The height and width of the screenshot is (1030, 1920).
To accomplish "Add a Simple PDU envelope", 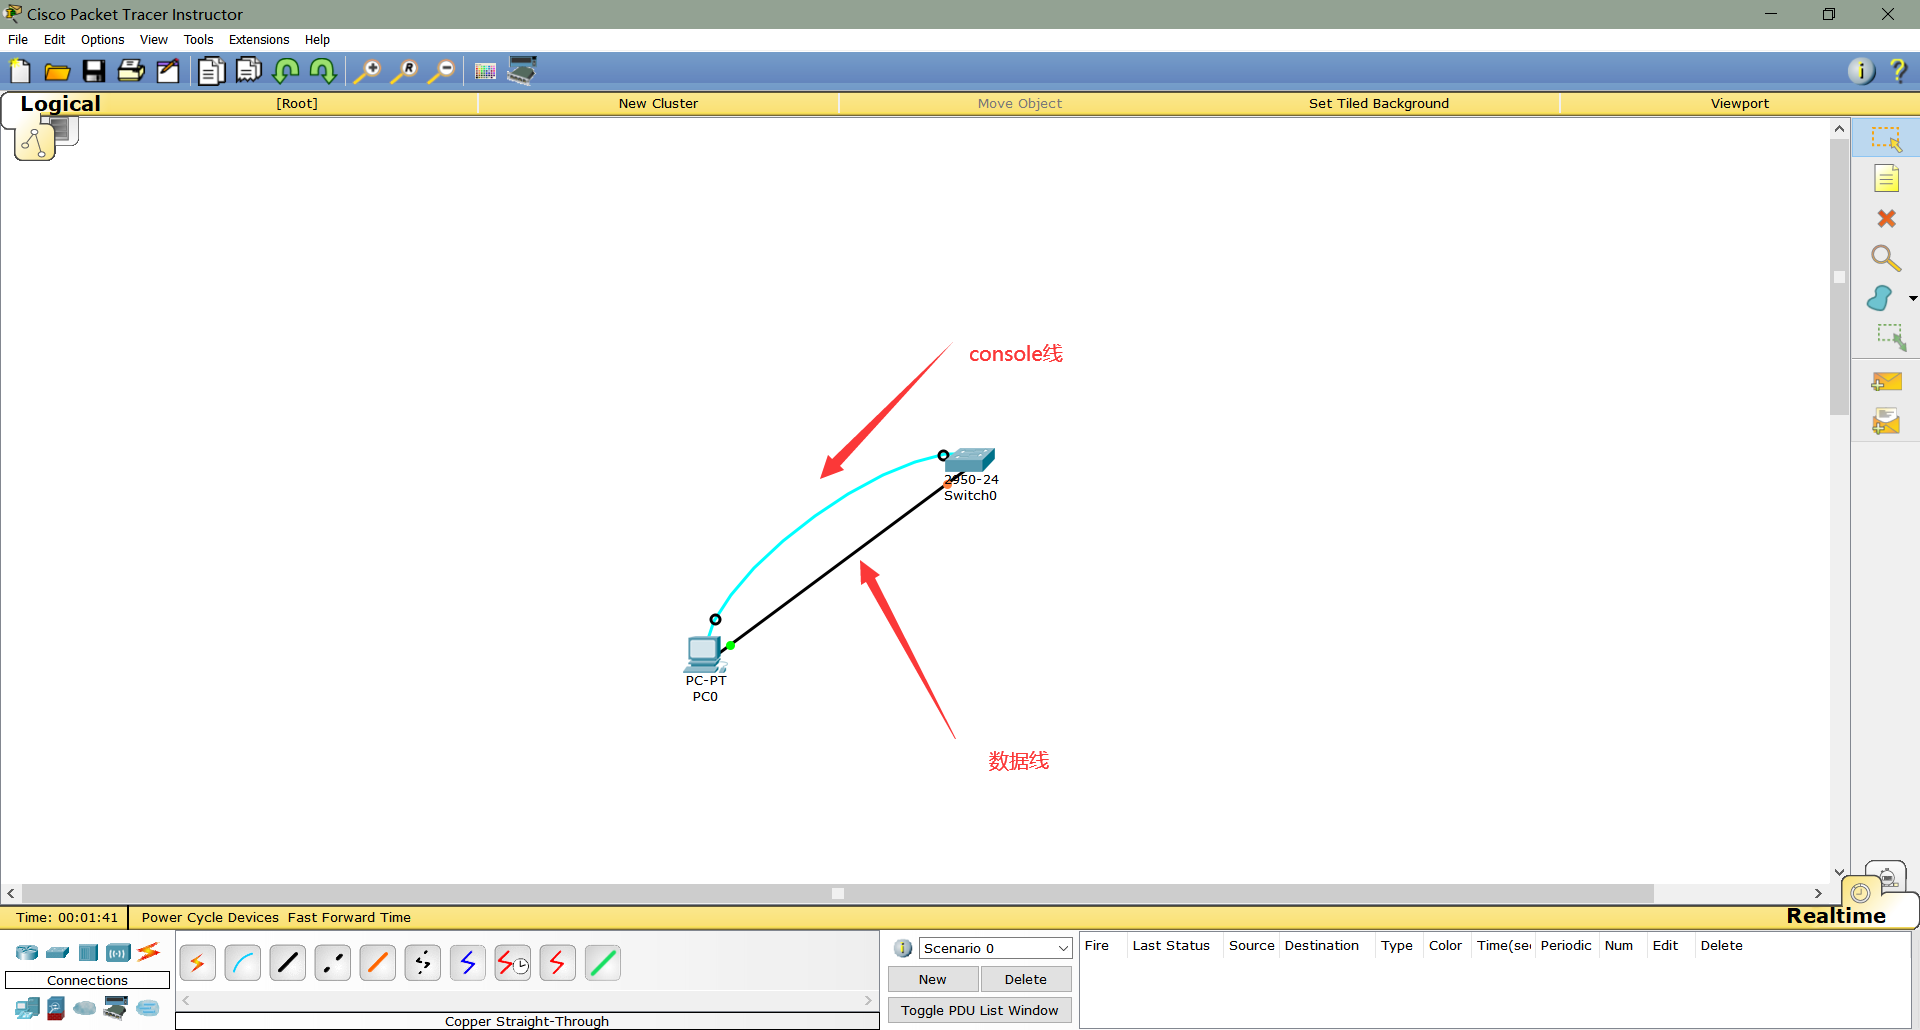I will (1886, 382).
